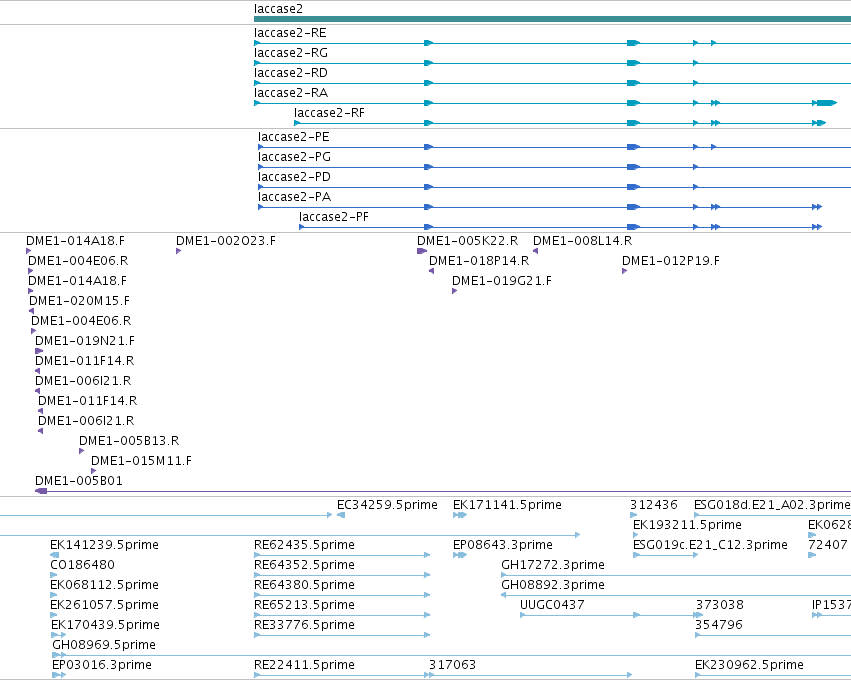Click cDNA RE22411.5prime
Viewport: 851px width, 680px height.
point(304,666)
